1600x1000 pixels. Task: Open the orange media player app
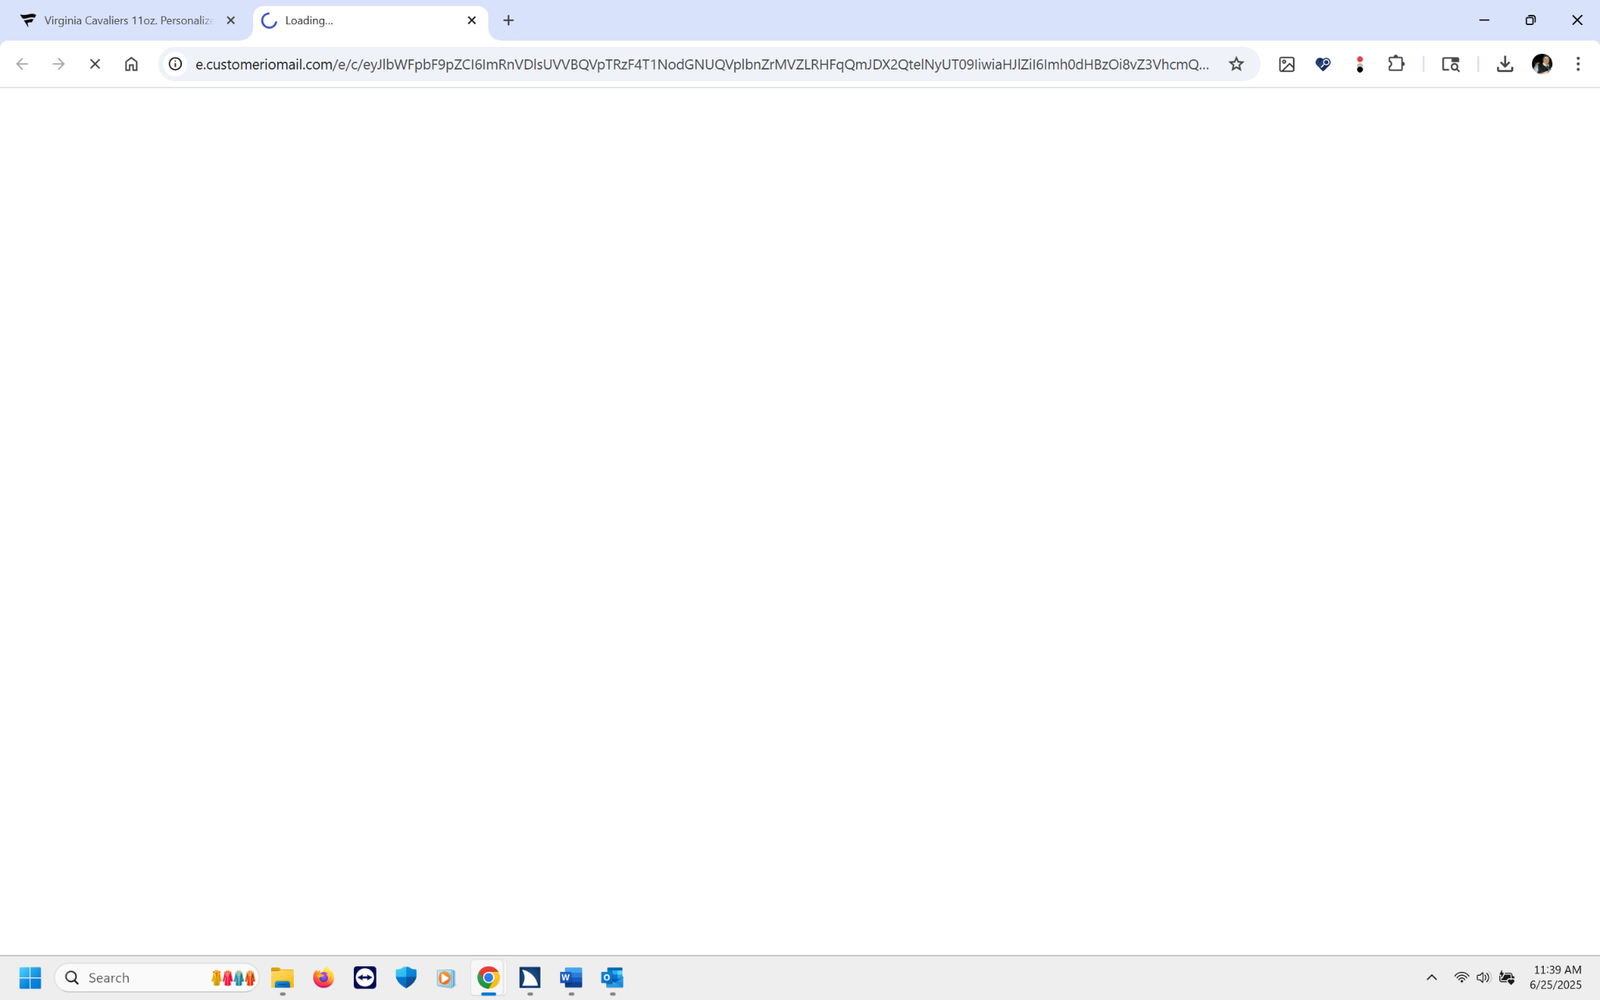coord(446,978)
